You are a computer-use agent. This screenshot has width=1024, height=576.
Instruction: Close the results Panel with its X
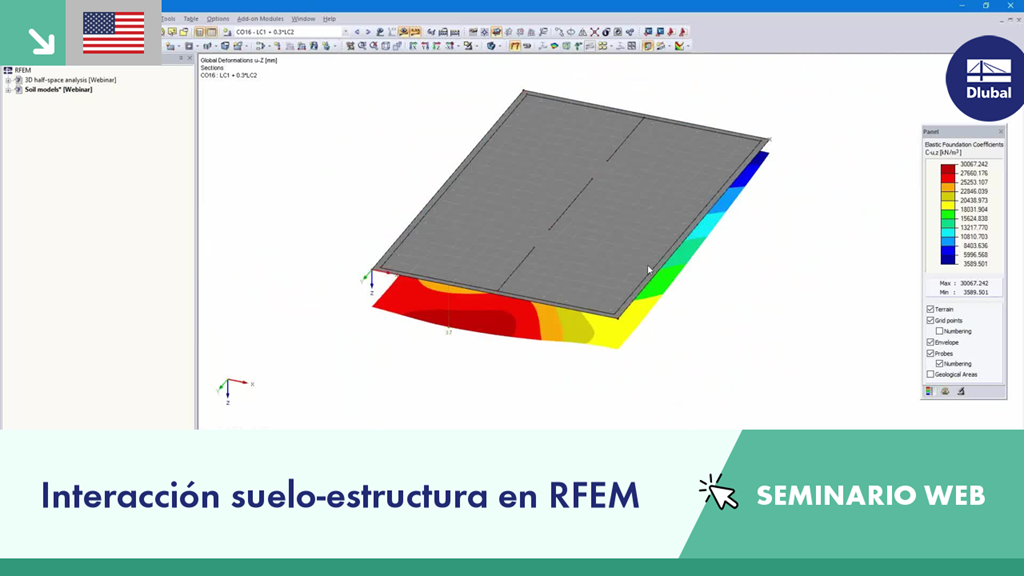click(x=1000, y=132)
